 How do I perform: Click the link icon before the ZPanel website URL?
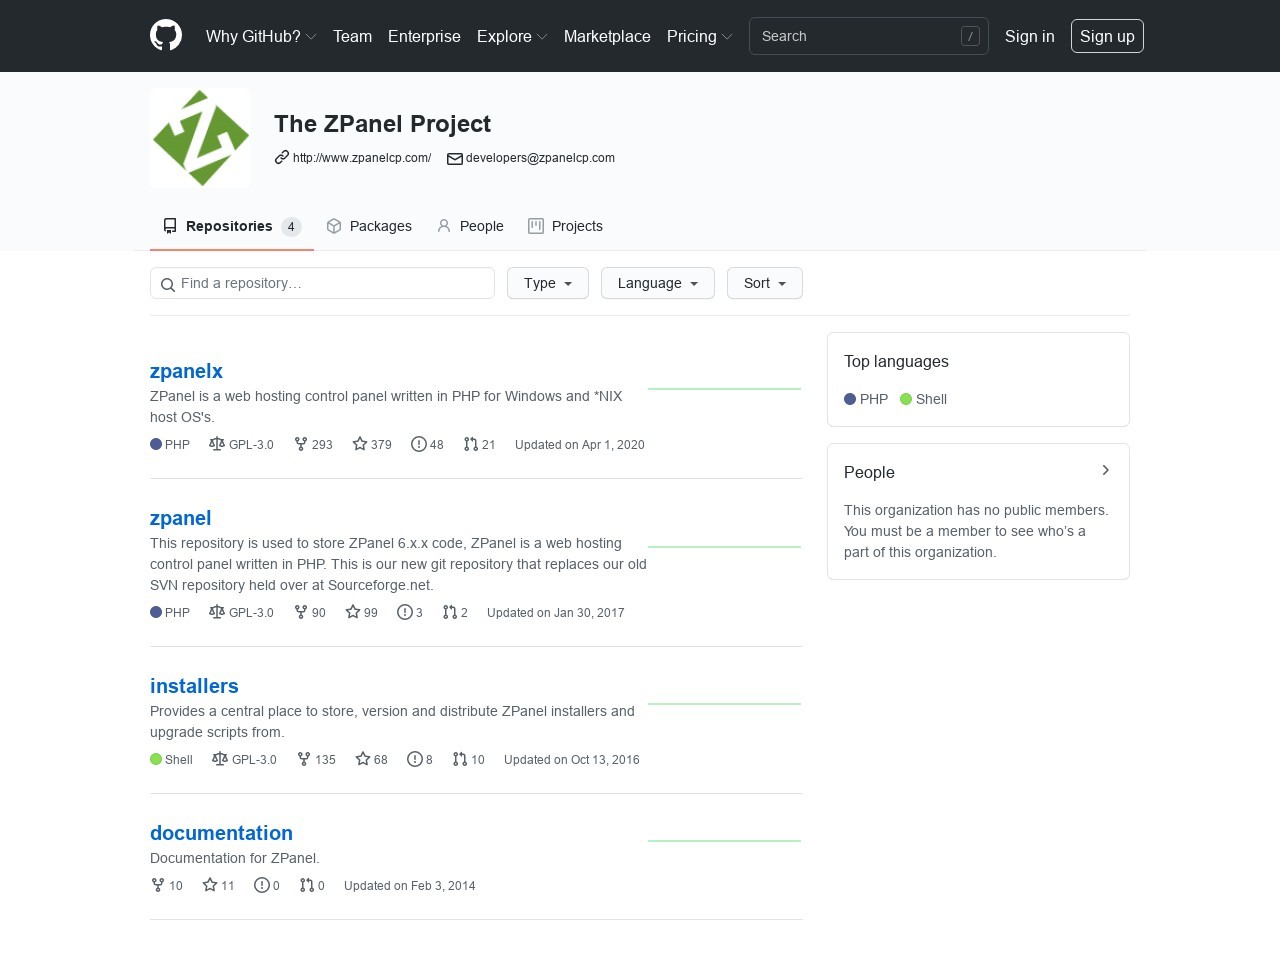281,158
